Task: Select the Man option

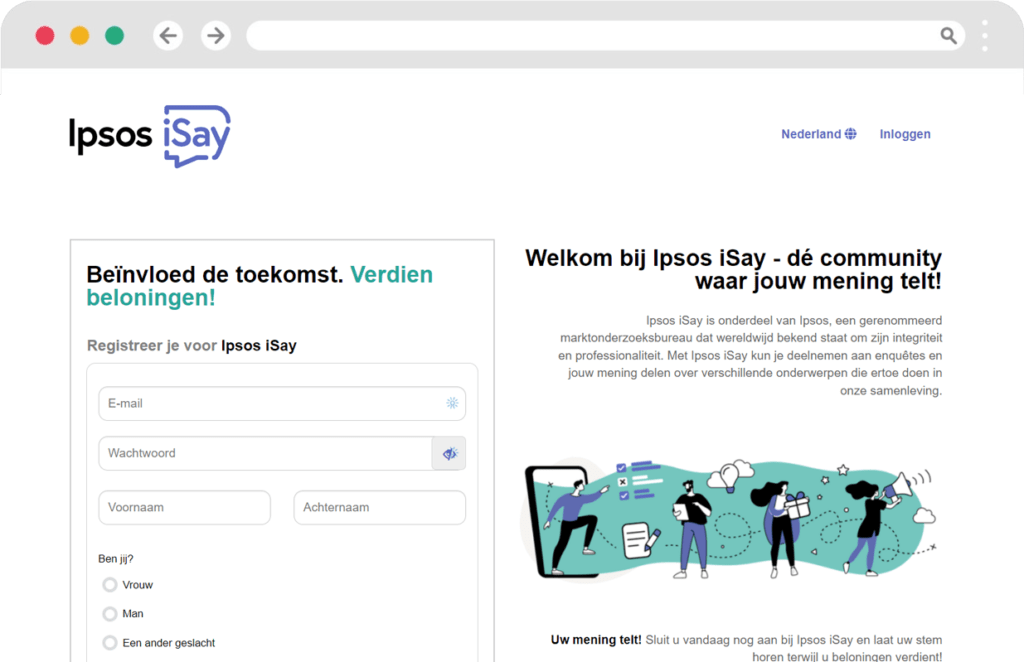Action: coord(109,613)
